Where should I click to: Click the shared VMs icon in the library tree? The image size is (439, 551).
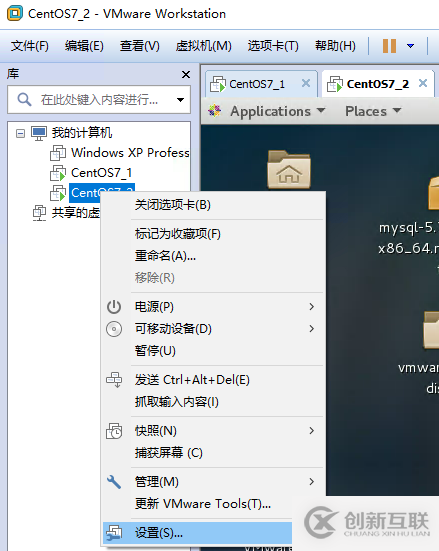pyautogui.click(x=39, y=213)
